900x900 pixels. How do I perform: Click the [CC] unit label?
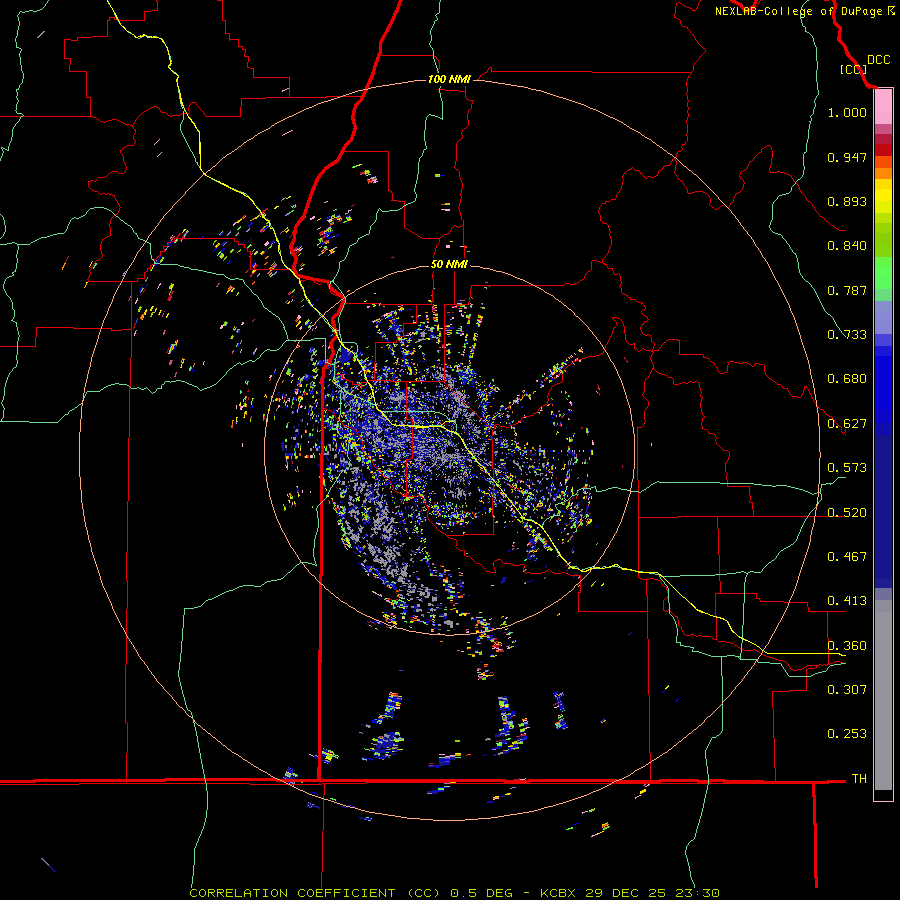(x=853, y=69)
